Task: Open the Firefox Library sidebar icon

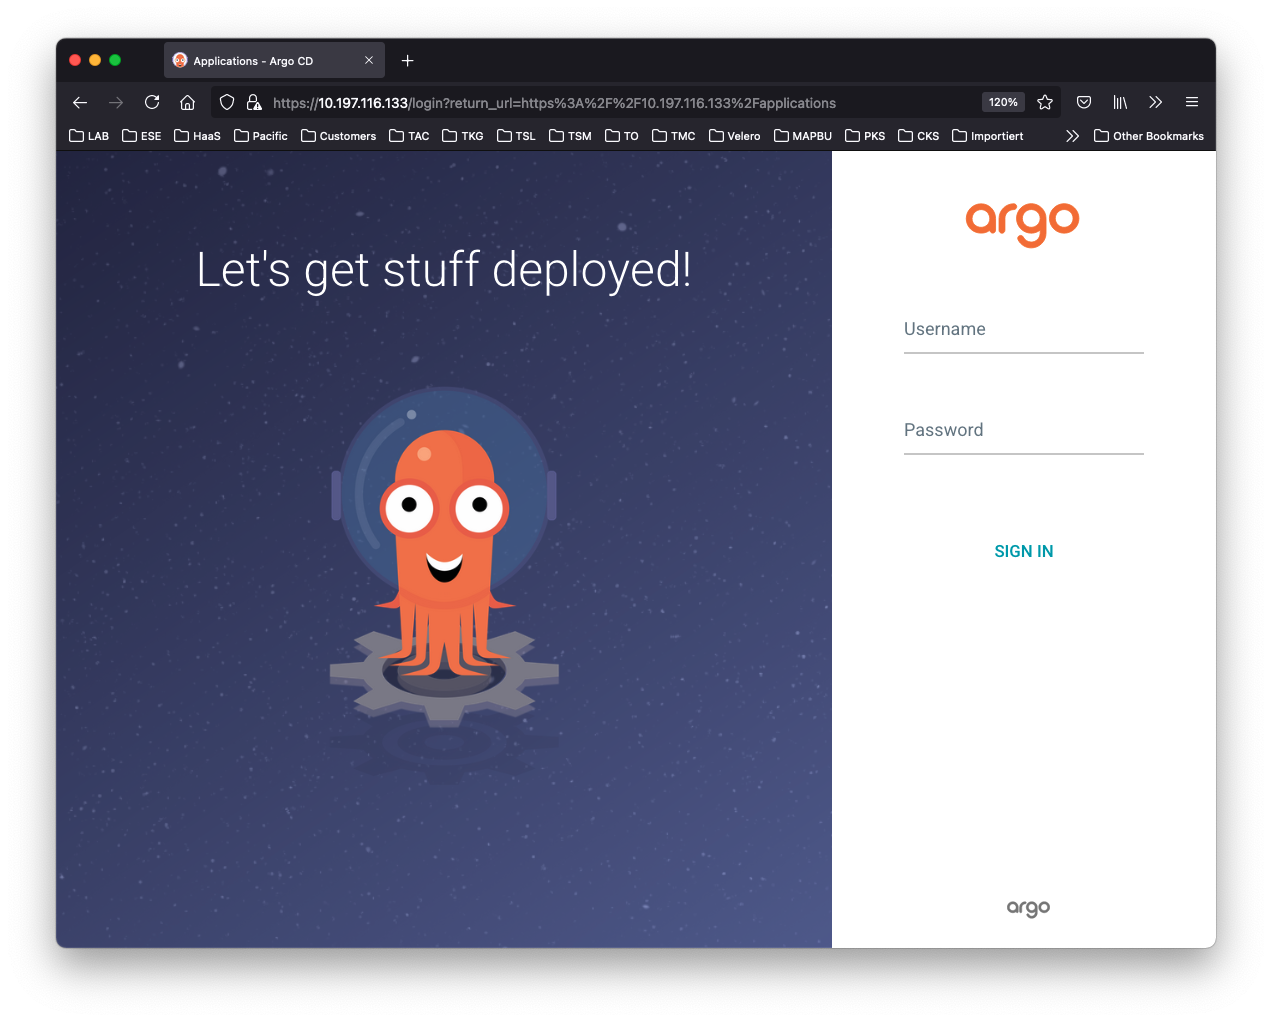Action: (x=1120, y=102)
